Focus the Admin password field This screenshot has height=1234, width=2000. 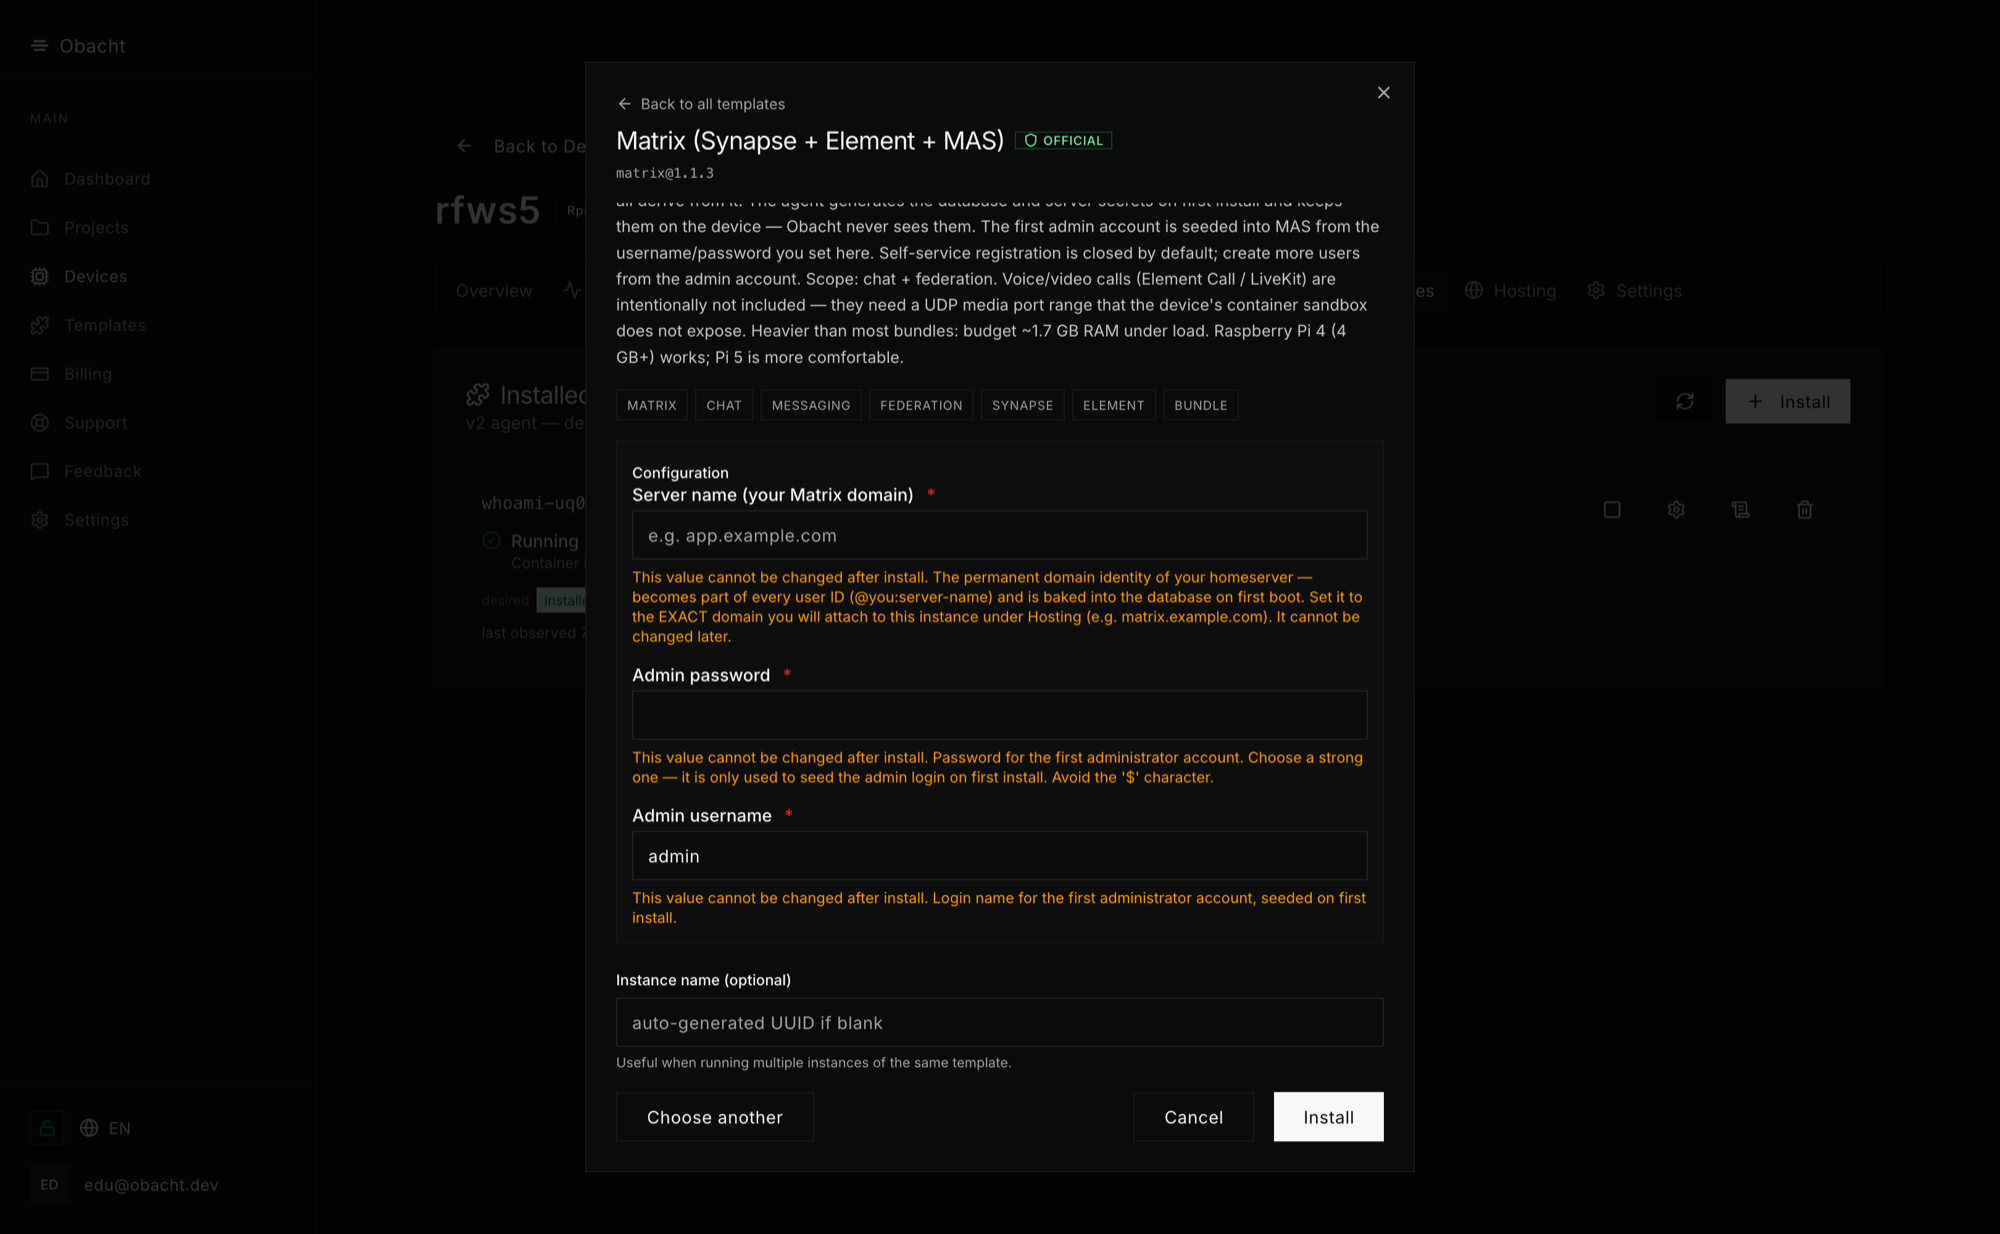(x=999, y=715)
